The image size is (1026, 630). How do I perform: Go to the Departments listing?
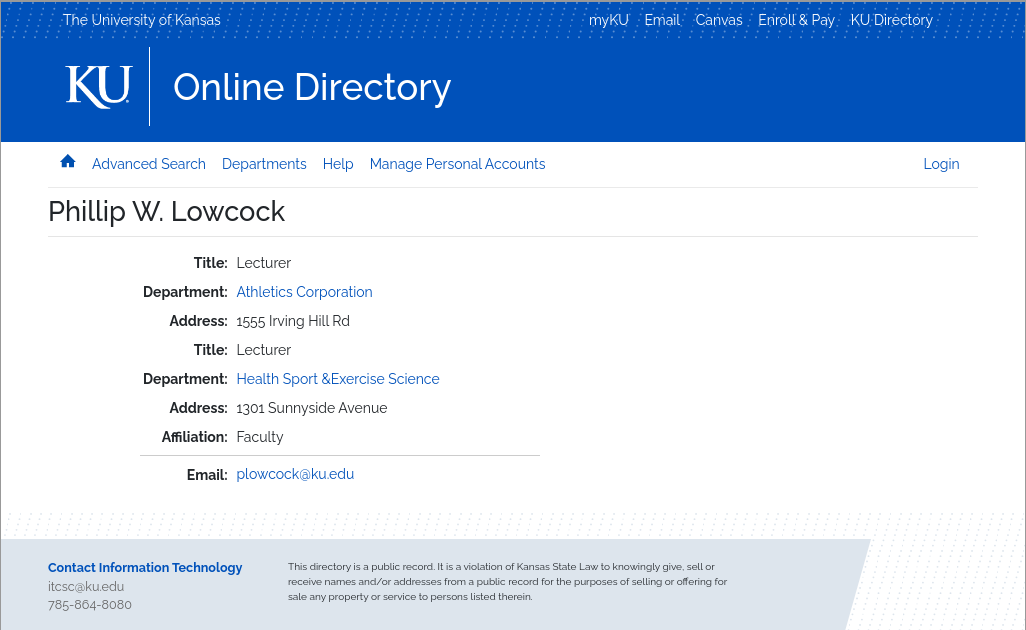point(264,164)
